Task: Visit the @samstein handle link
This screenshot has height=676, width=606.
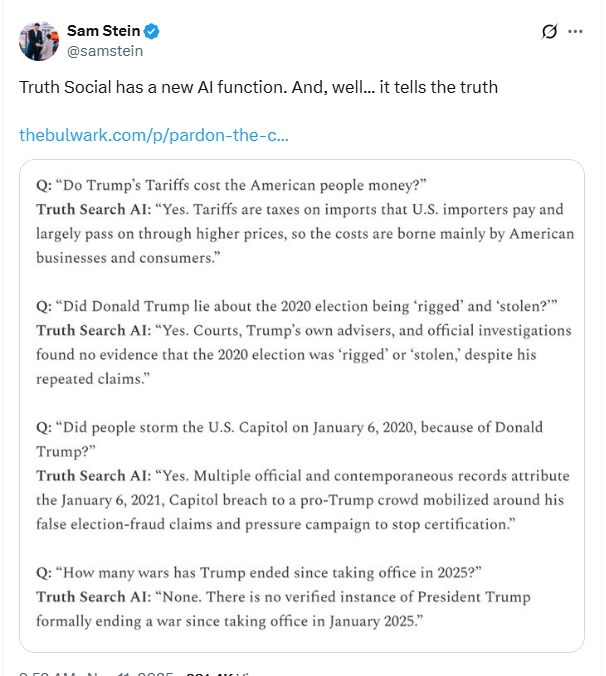Action: (x=105, y=51)
